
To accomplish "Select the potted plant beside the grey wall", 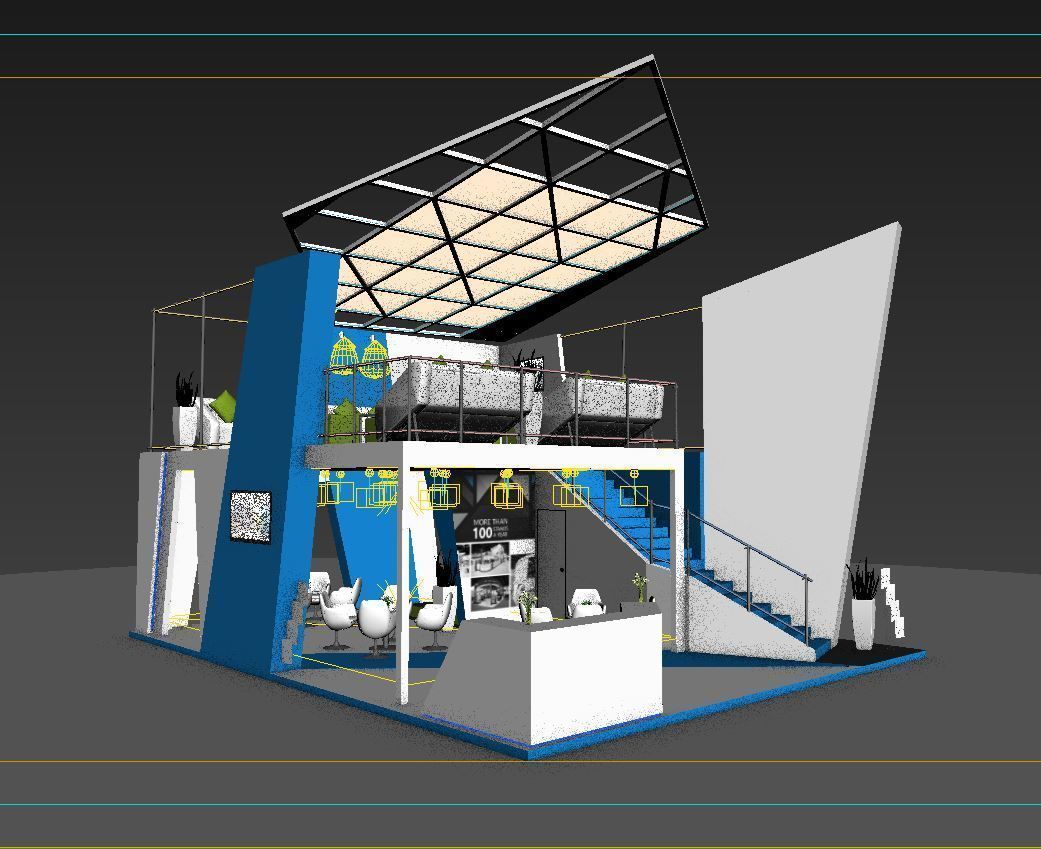I will (863, 604).
